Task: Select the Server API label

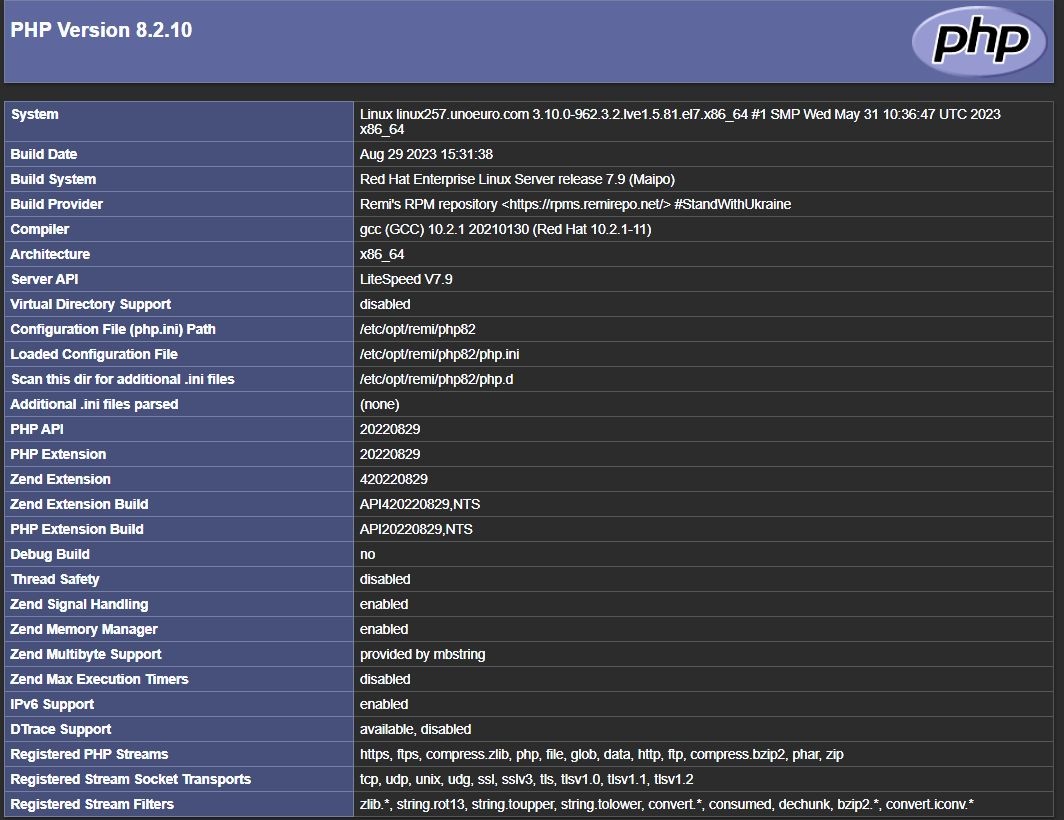Action: click(x=45, y=279)
